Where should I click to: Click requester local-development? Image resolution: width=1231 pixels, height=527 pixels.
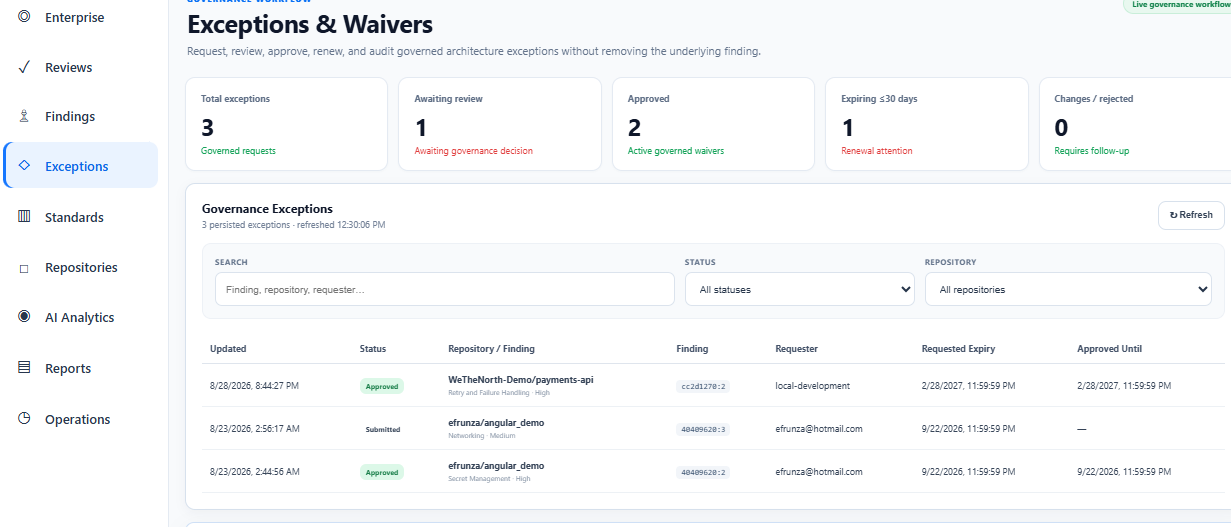[x=812, y=386]
